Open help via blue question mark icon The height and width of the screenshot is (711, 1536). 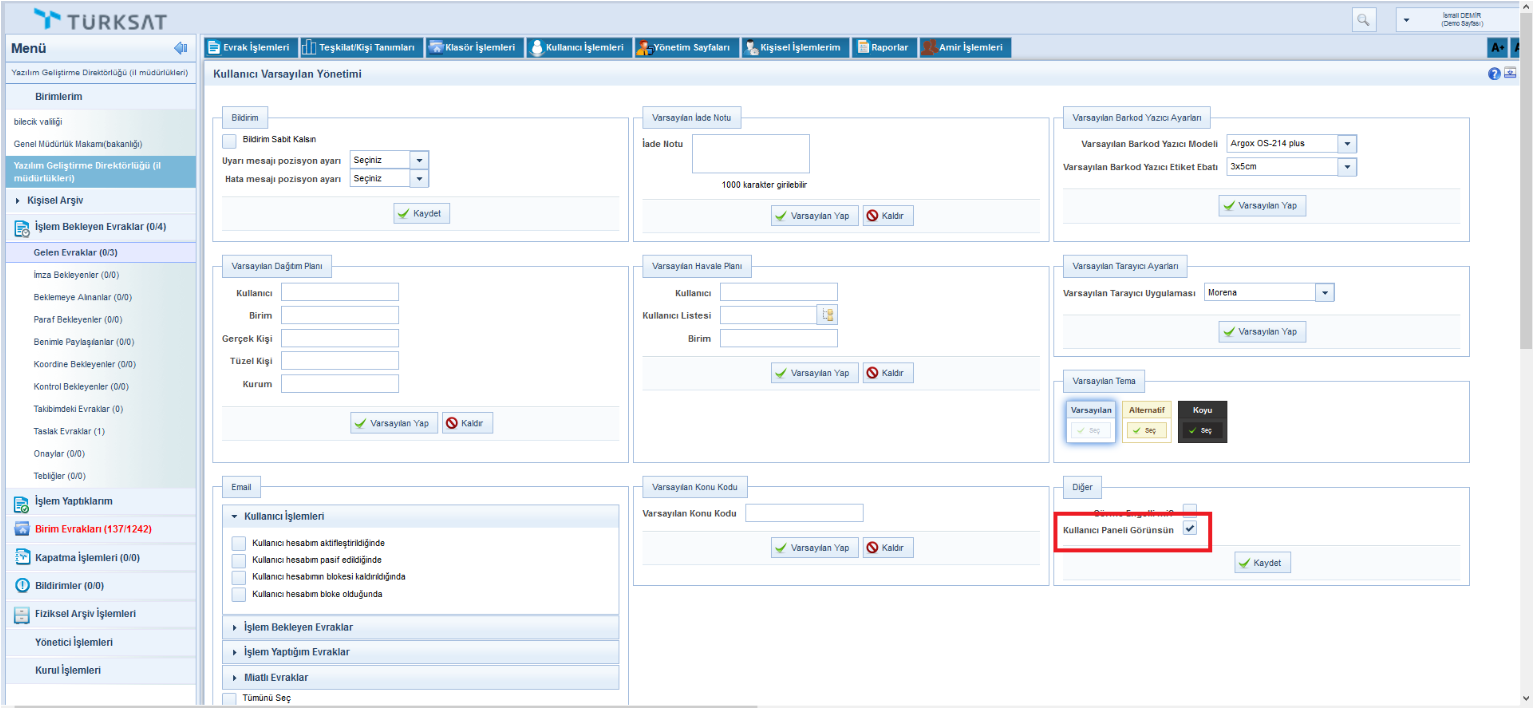tap(1494, 74)
